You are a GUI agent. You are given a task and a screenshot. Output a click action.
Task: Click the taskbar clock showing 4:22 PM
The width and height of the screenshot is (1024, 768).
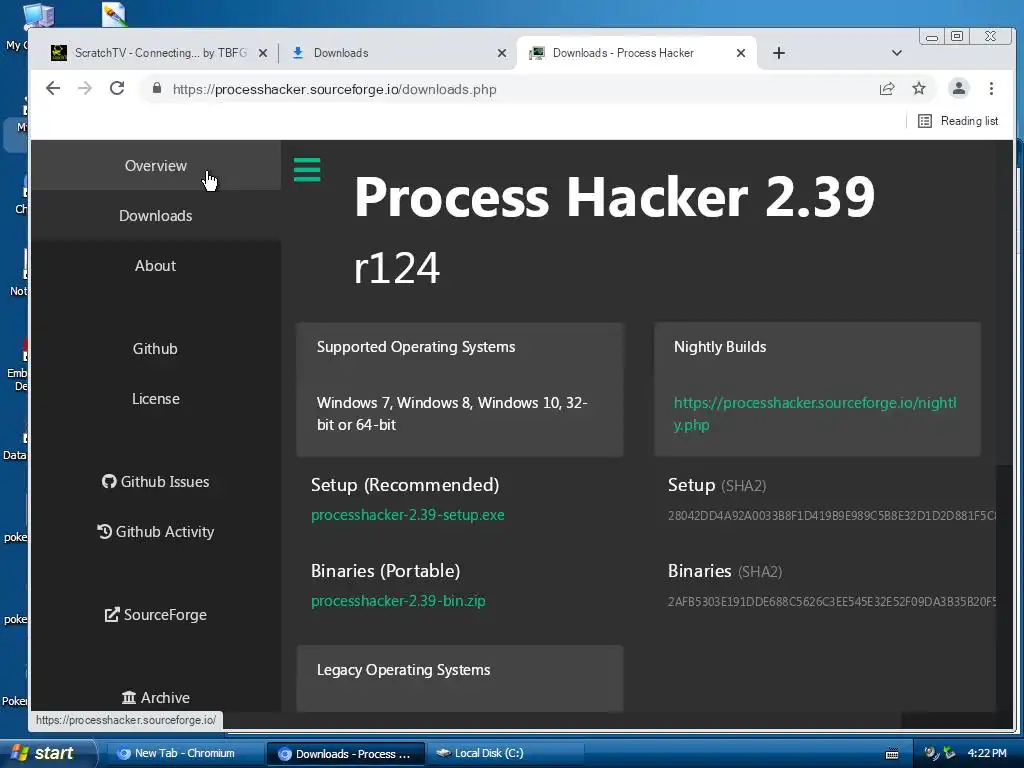point(987,753)
